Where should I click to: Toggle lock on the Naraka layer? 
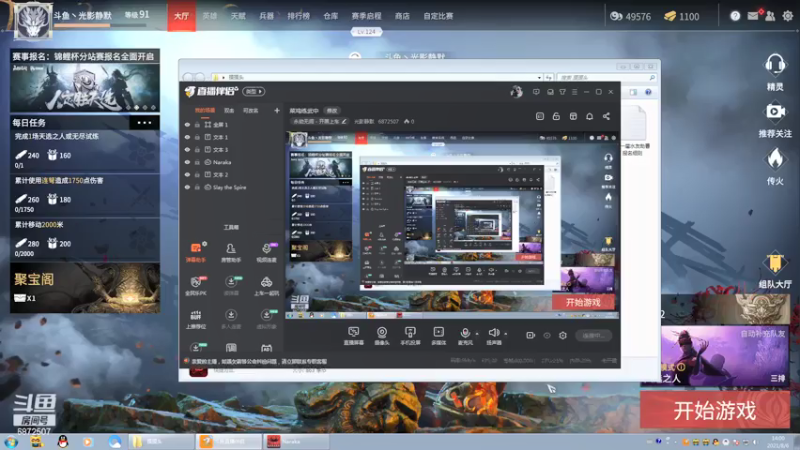[x=197, y=162]
